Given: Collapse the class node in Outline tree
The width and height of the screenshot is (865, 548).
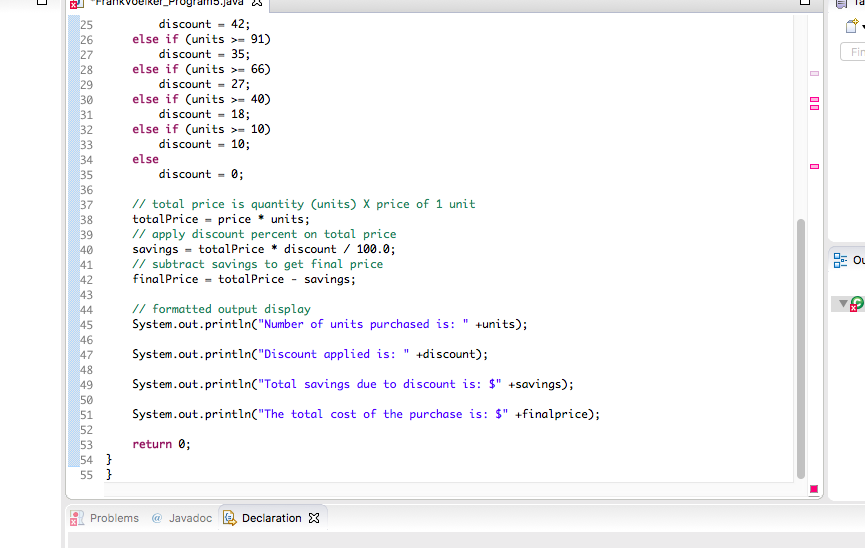Looking at the screenshot, I should point(842,303).
